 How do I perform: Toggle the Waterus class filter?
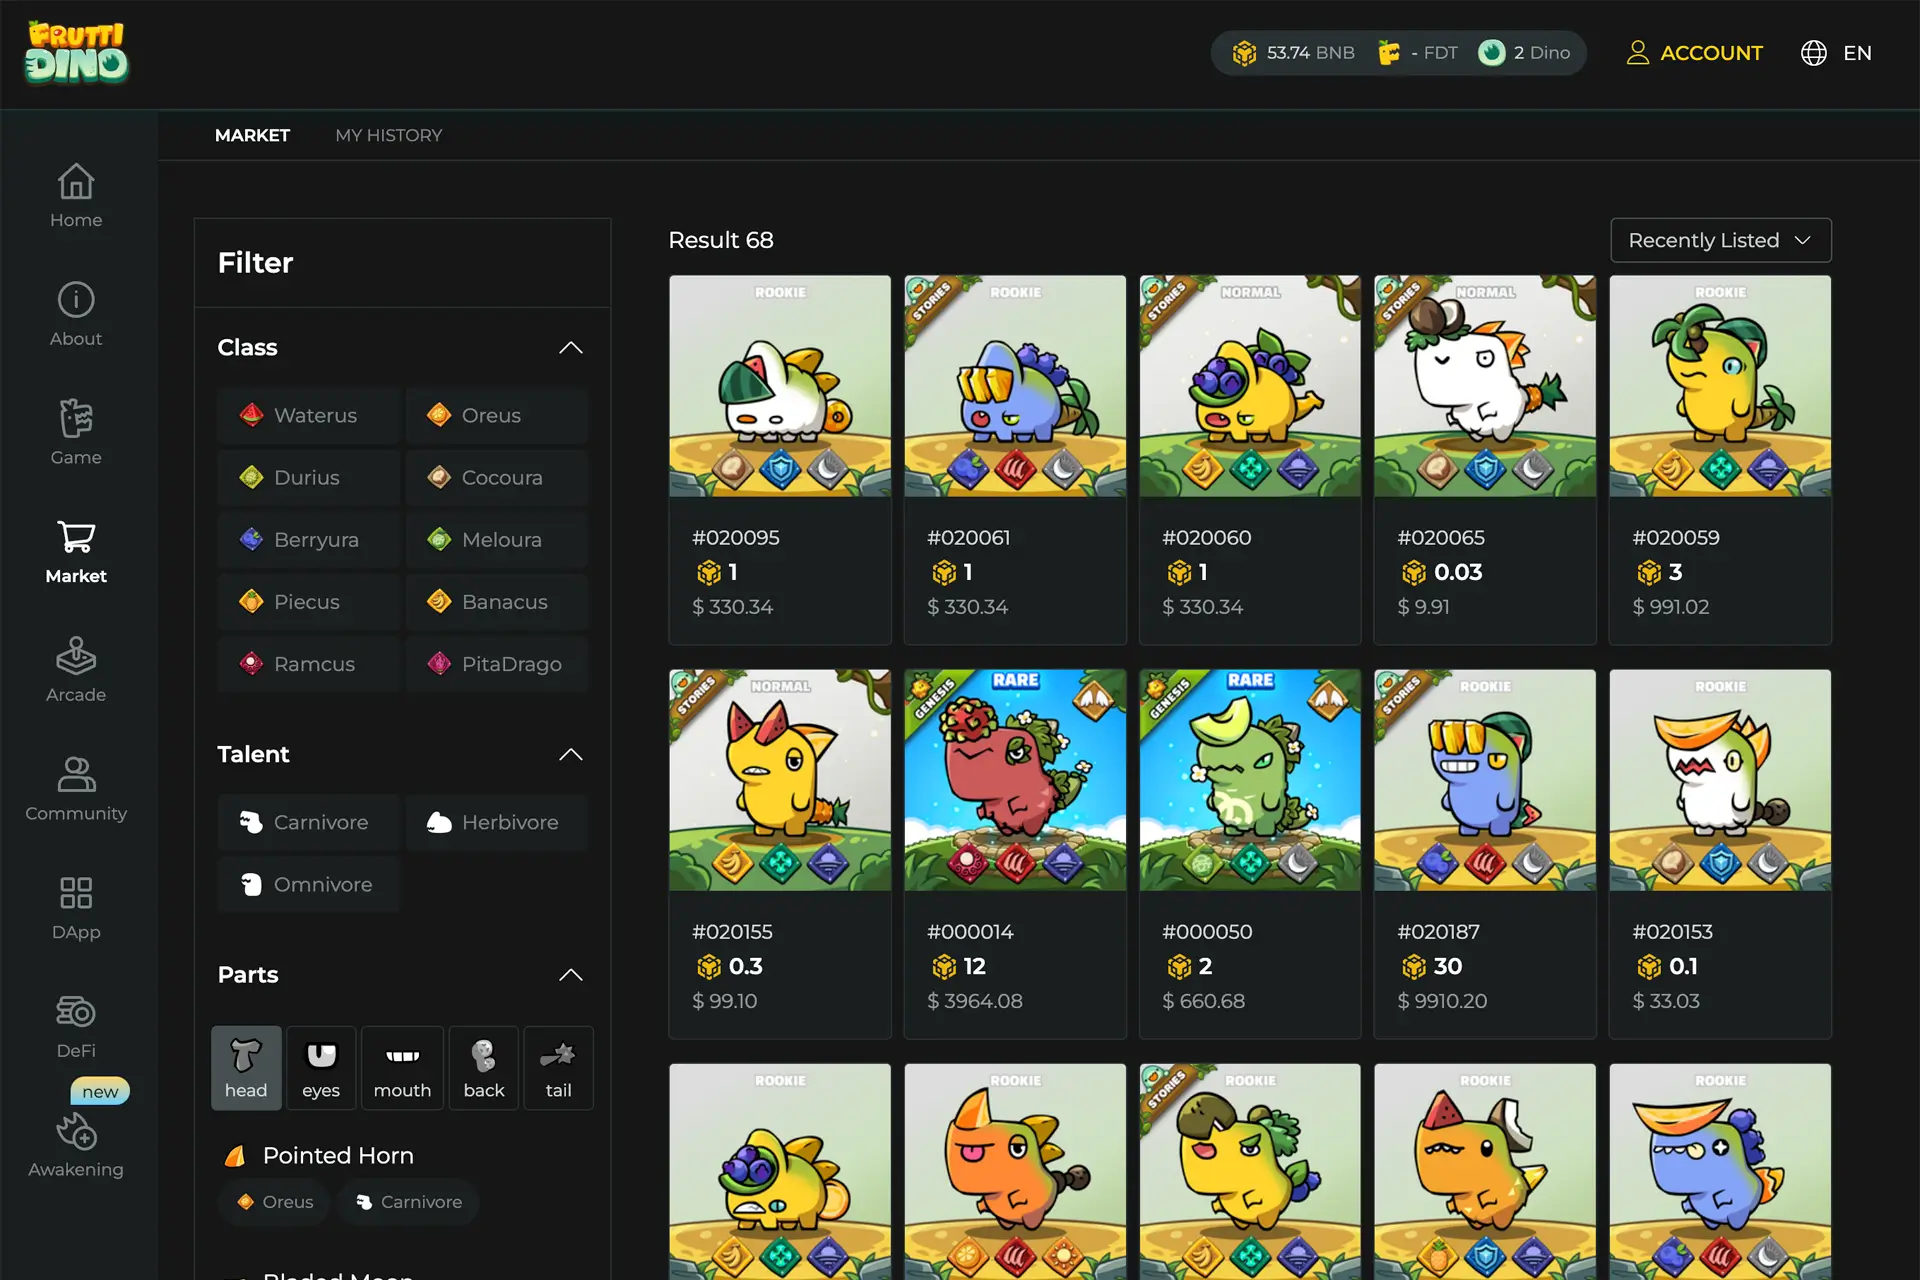point(308,415)
